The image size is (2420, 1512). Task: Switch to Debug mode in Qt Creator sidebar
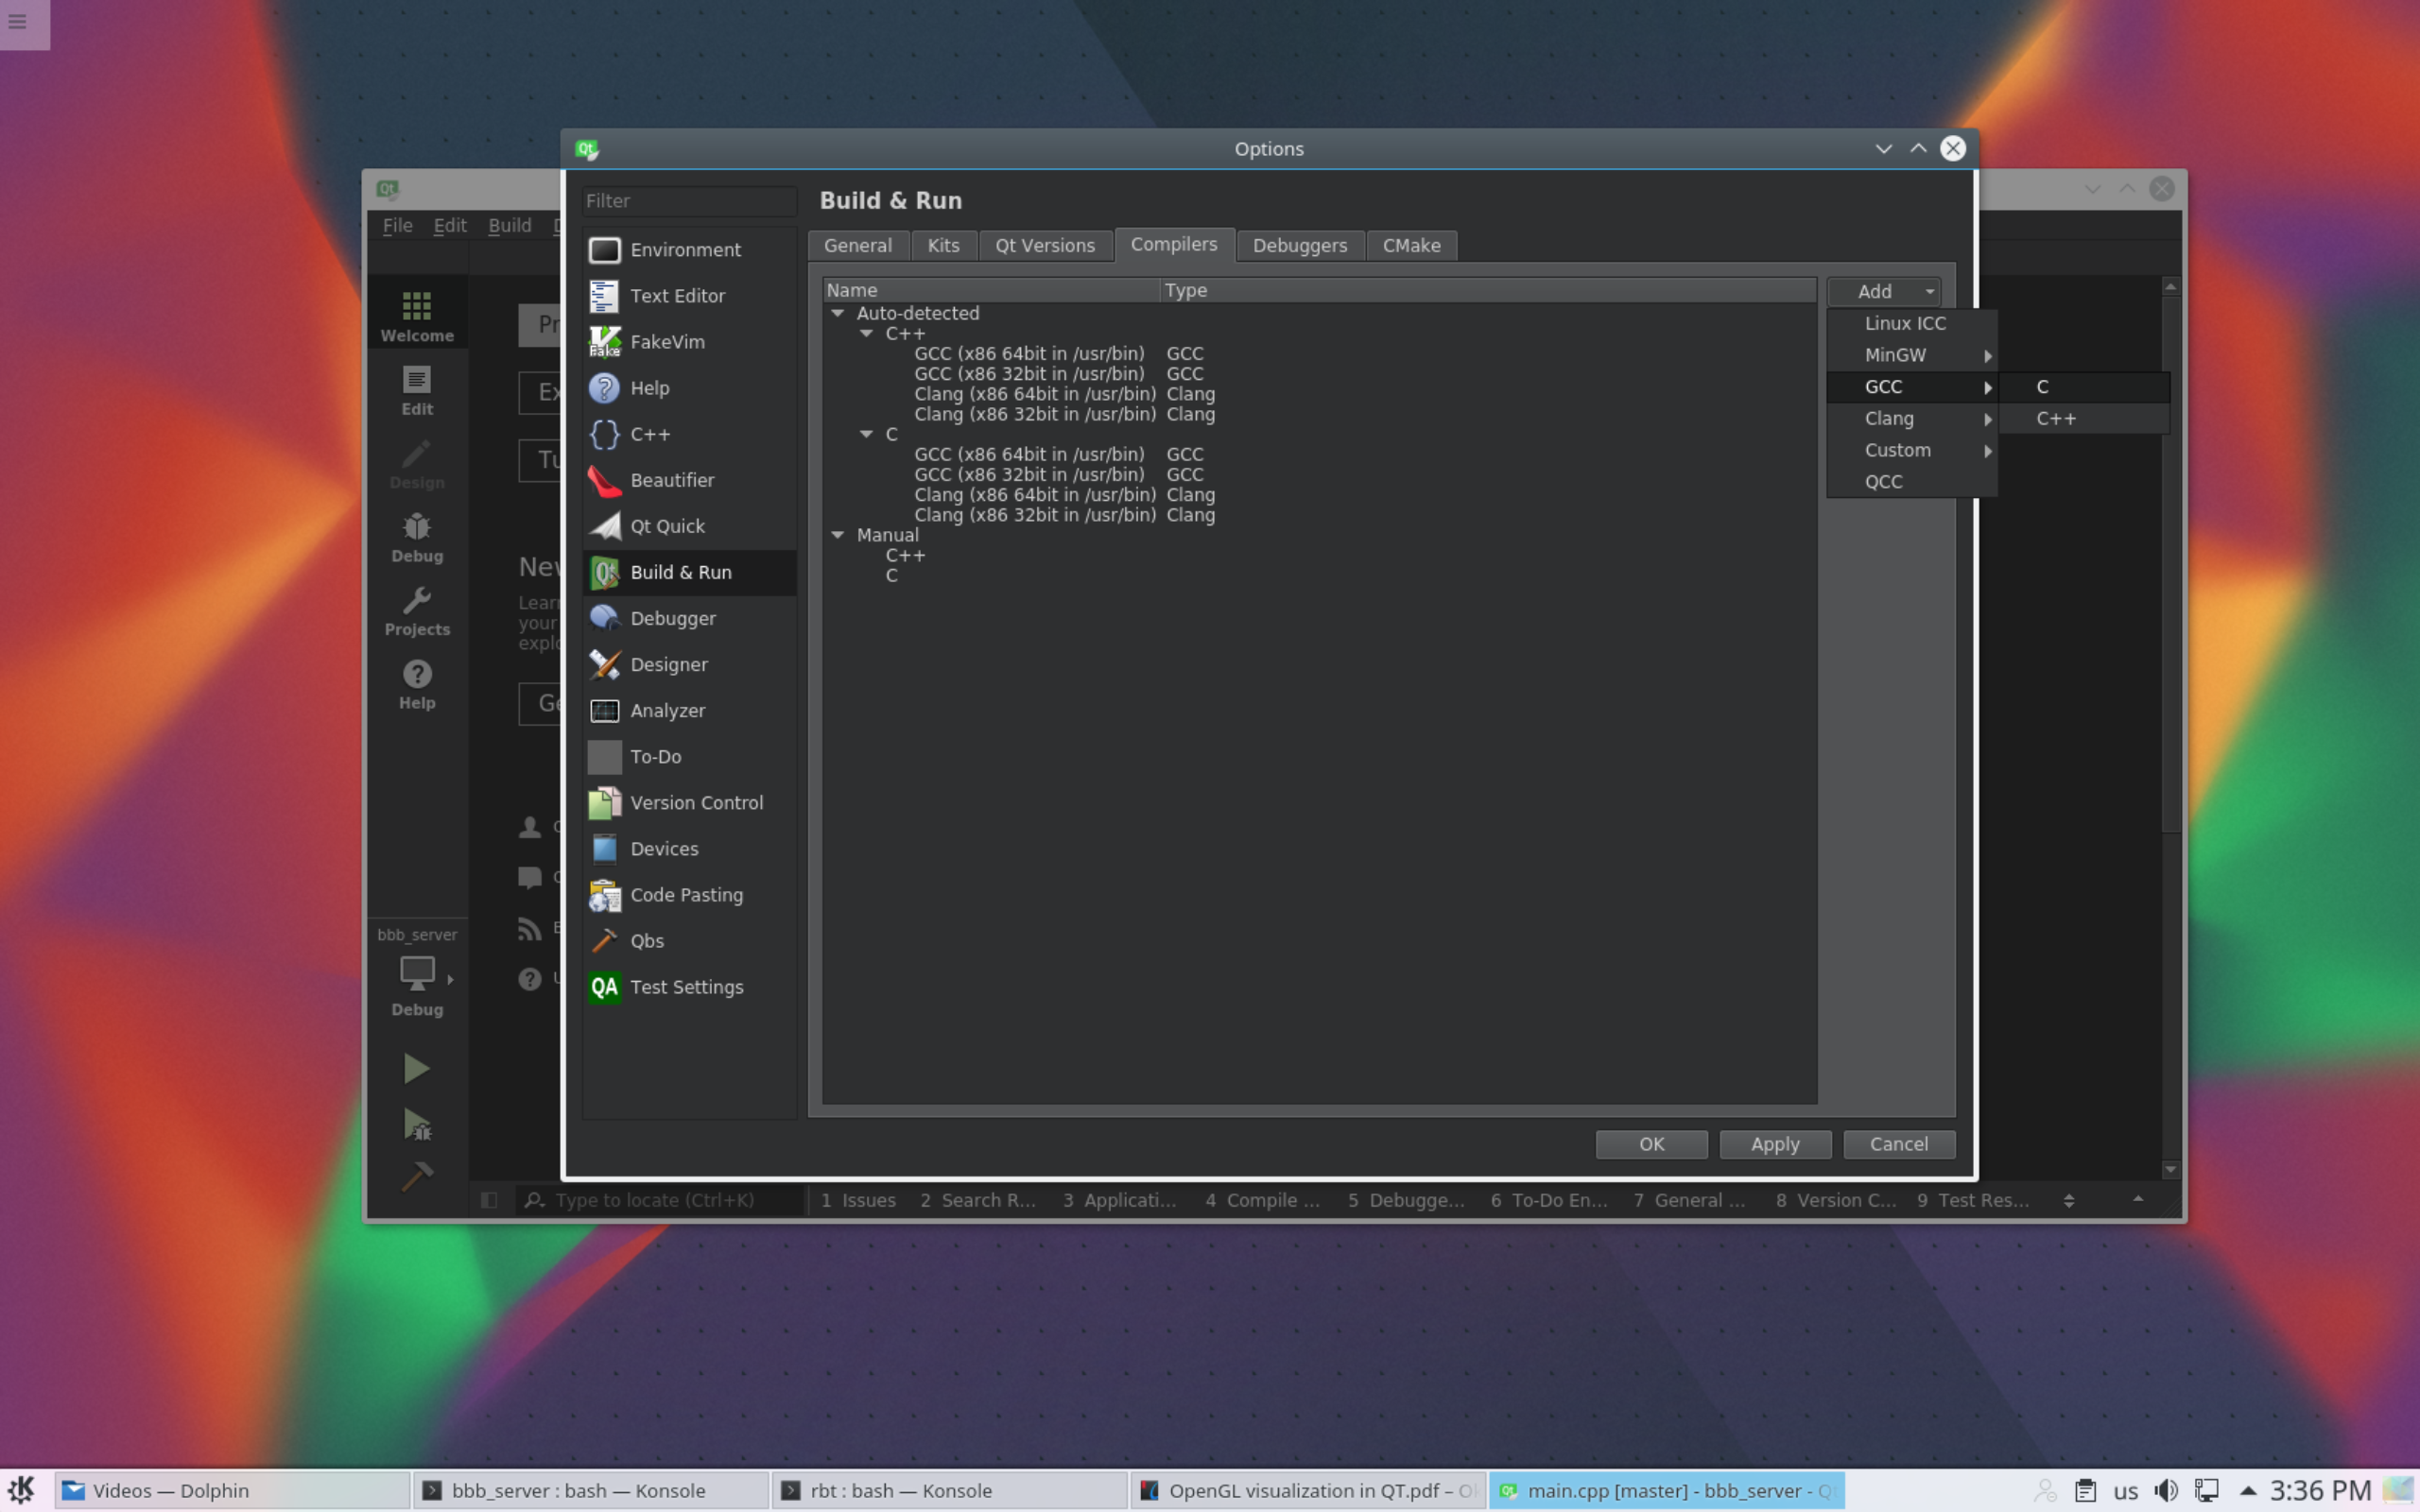click(417, 537)
